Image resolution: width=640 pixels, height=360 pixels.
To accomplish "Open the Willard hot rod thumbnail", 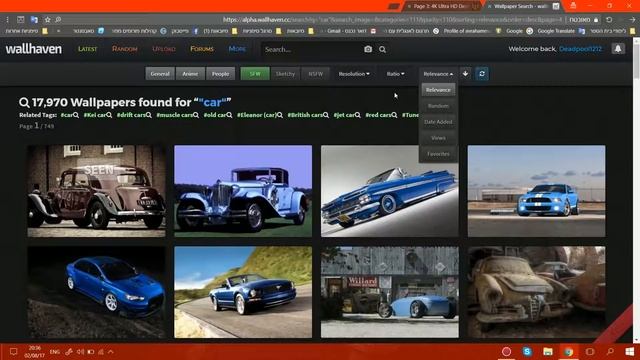I will tap(389, 292).
